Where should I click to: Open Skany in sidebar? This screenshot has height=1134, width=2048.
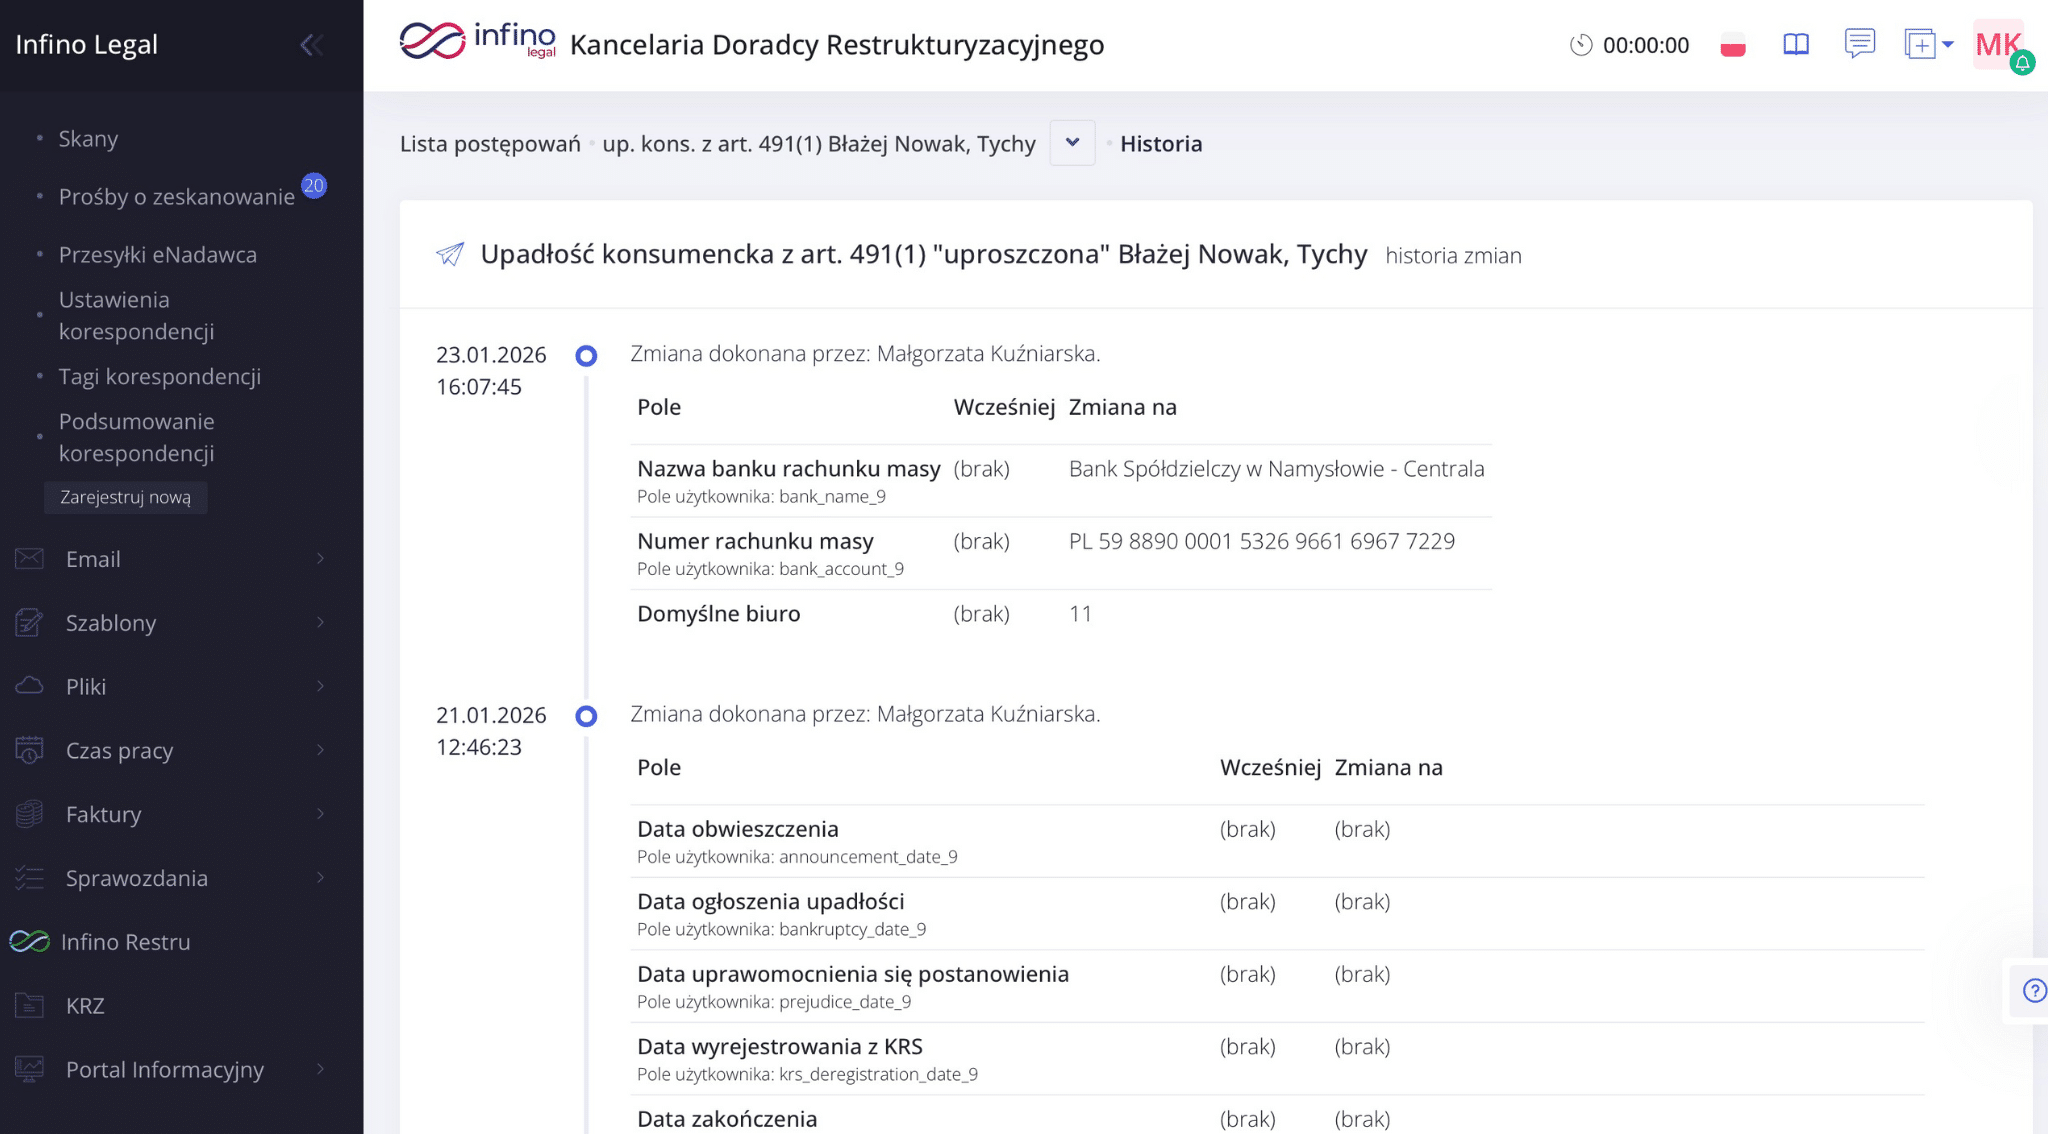pyautogui.click(x=88, y=139)
